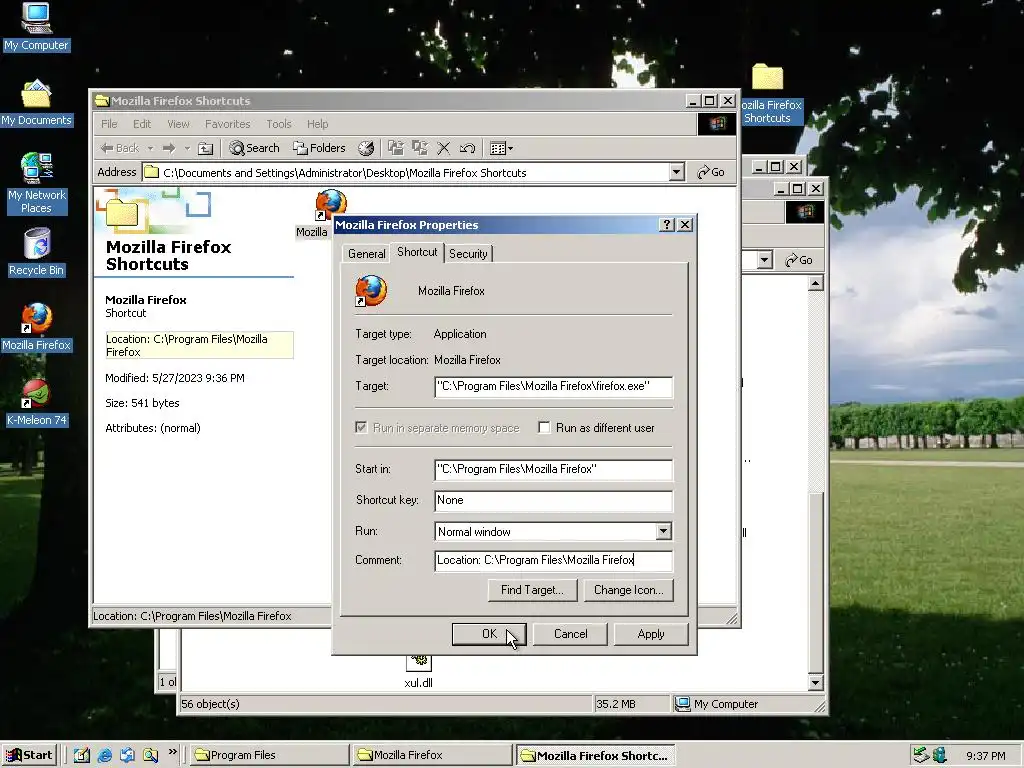Screen dimensions: 1024x768
Task: Open the Back history dropdown arrow
Action: tap(150, 148)
